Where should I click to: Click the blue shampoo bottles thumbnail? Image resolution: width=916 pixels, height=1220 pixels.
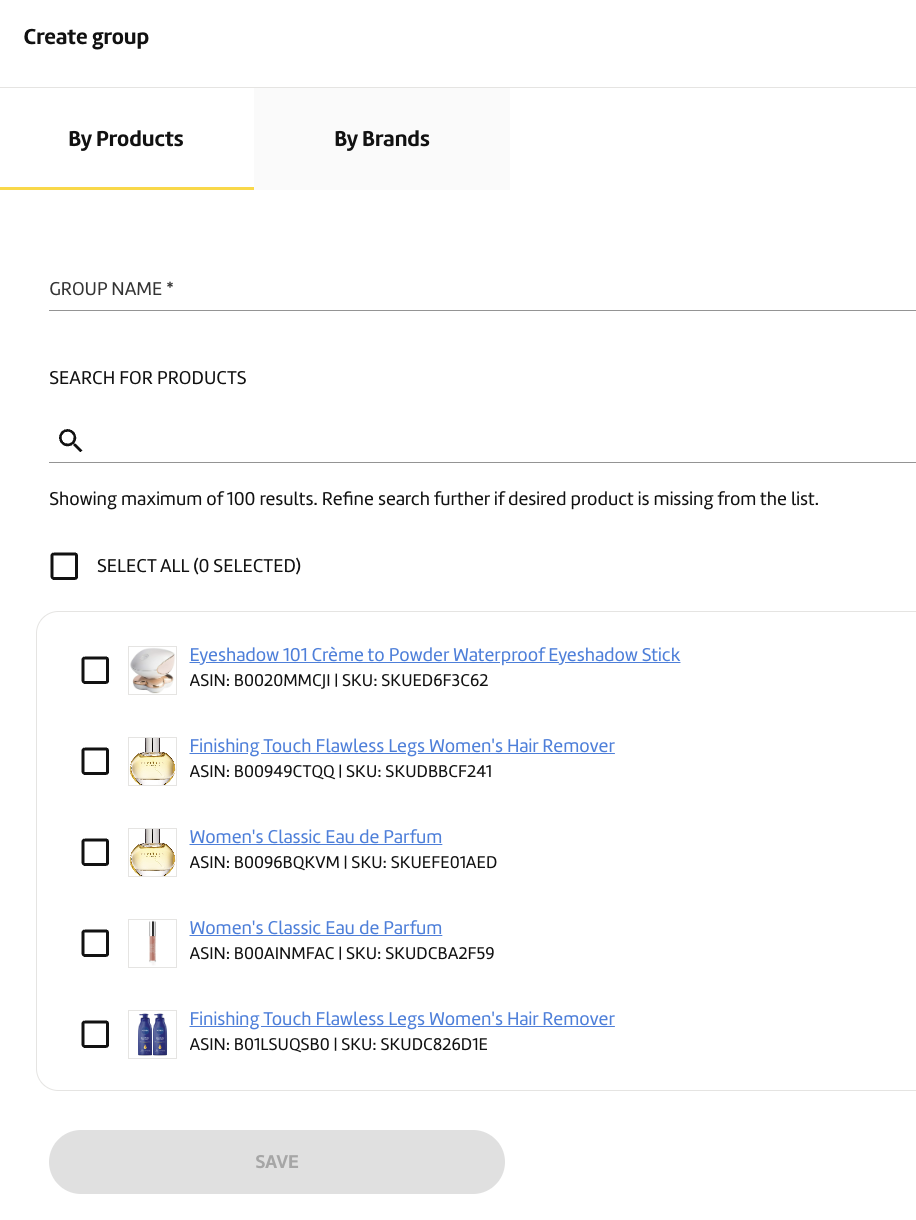point(152,1034)
